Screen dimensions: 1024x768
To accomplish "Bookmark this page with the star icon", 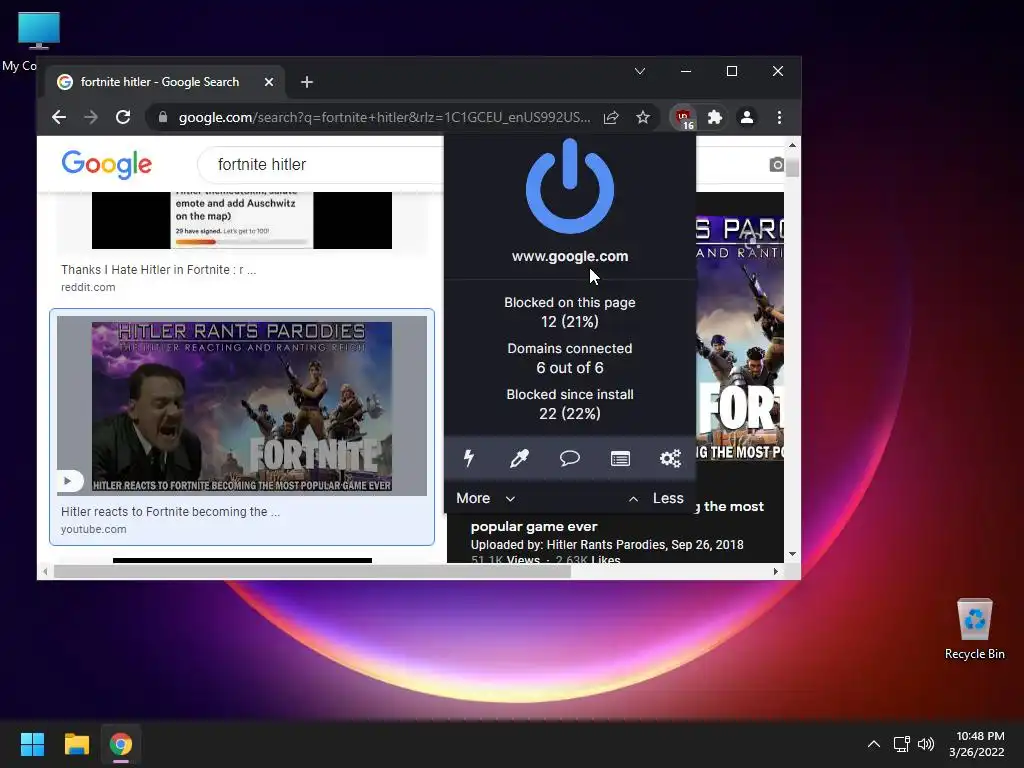I will (x=643, y=118).
